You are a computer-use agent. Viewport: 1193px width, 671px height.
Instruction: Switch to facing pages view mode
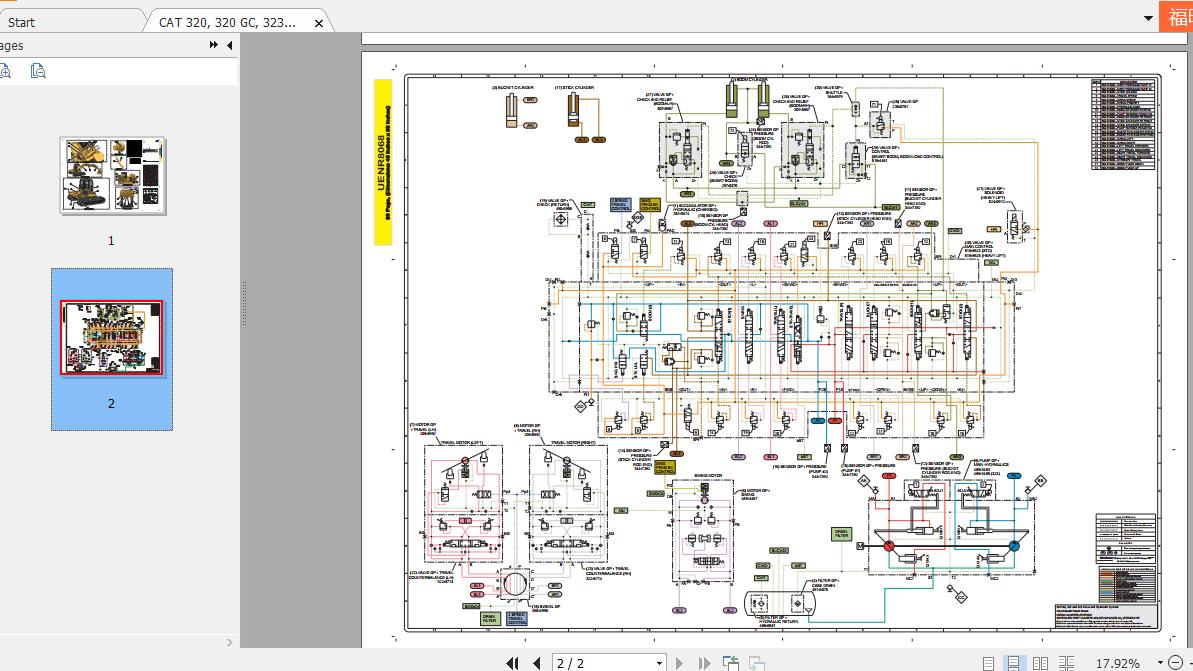coord(1040,662)
